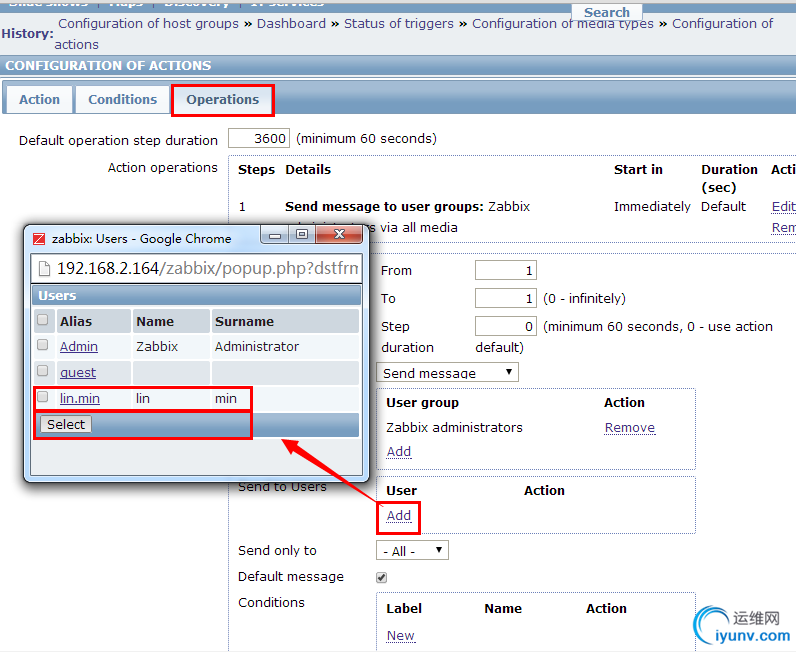
Task: Check the Admin user checkbox
Action: (x=43, y=345)
